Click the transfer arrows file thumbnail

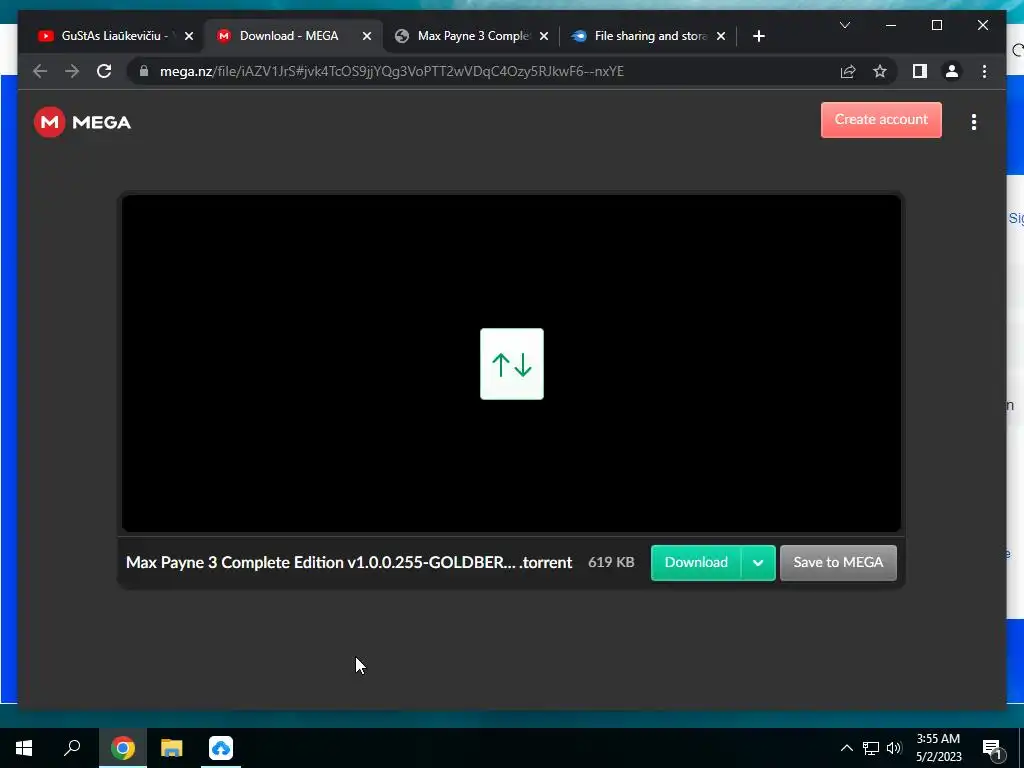pyautogui.click(x=511, y=364)
